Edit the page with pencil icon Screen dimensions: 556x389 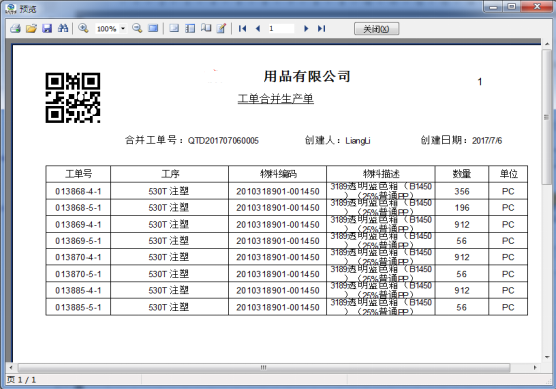tap(221, 28)
